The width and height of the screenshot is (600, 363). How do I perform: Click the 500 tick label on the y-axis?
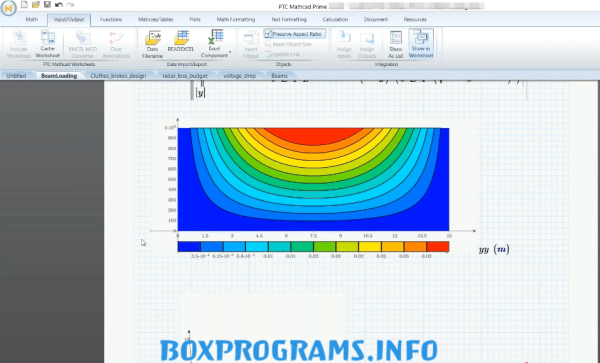[x=172, y=179]
